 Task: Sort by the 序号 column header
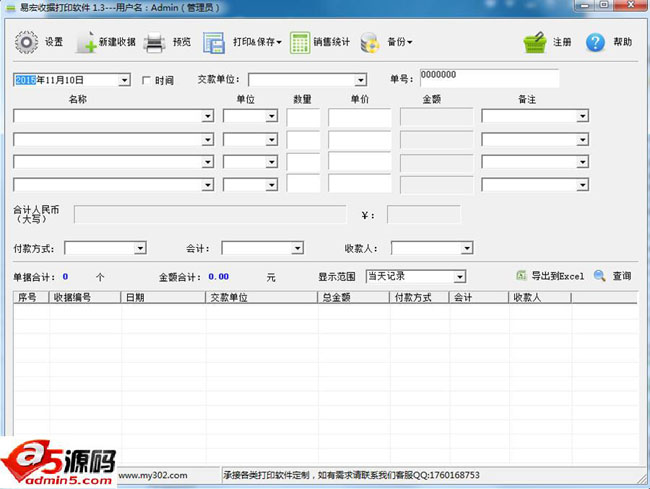click(32, 297)
